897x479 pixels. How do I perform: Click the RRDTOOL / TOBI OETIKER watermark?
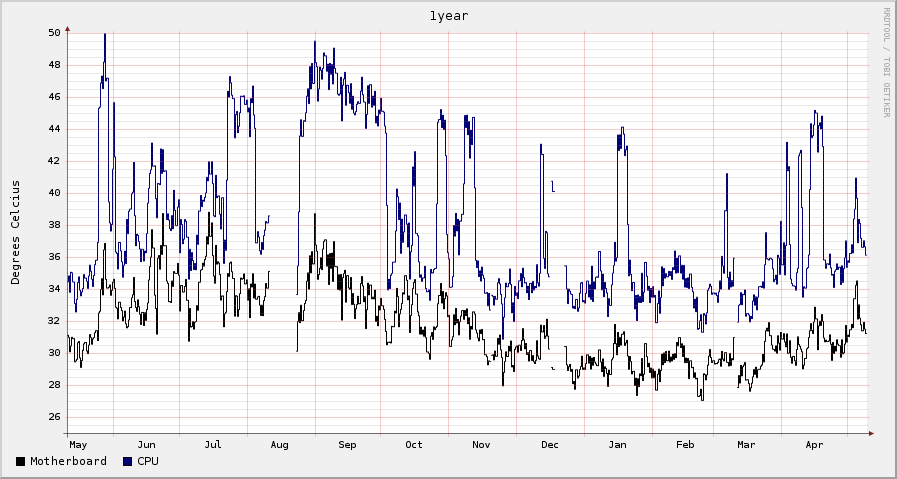tap(886, 62)
